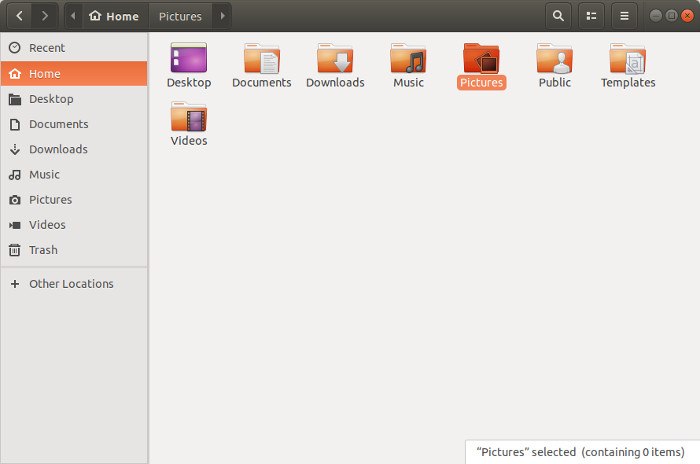This screenshot has height=464, width=700.
Task: Click the sidebar Desktop folder icon
Action: pos(15,99)
